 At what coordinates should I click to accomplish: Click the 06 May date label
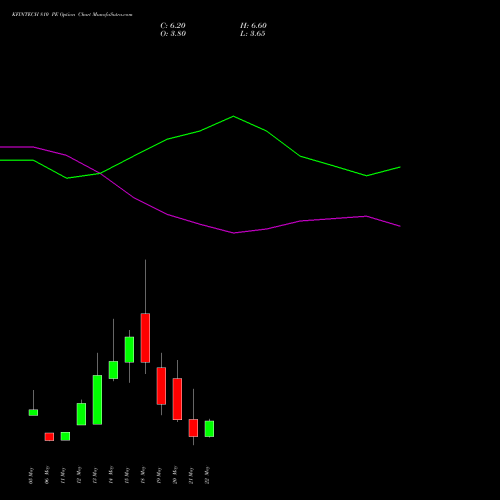[47, 475]
